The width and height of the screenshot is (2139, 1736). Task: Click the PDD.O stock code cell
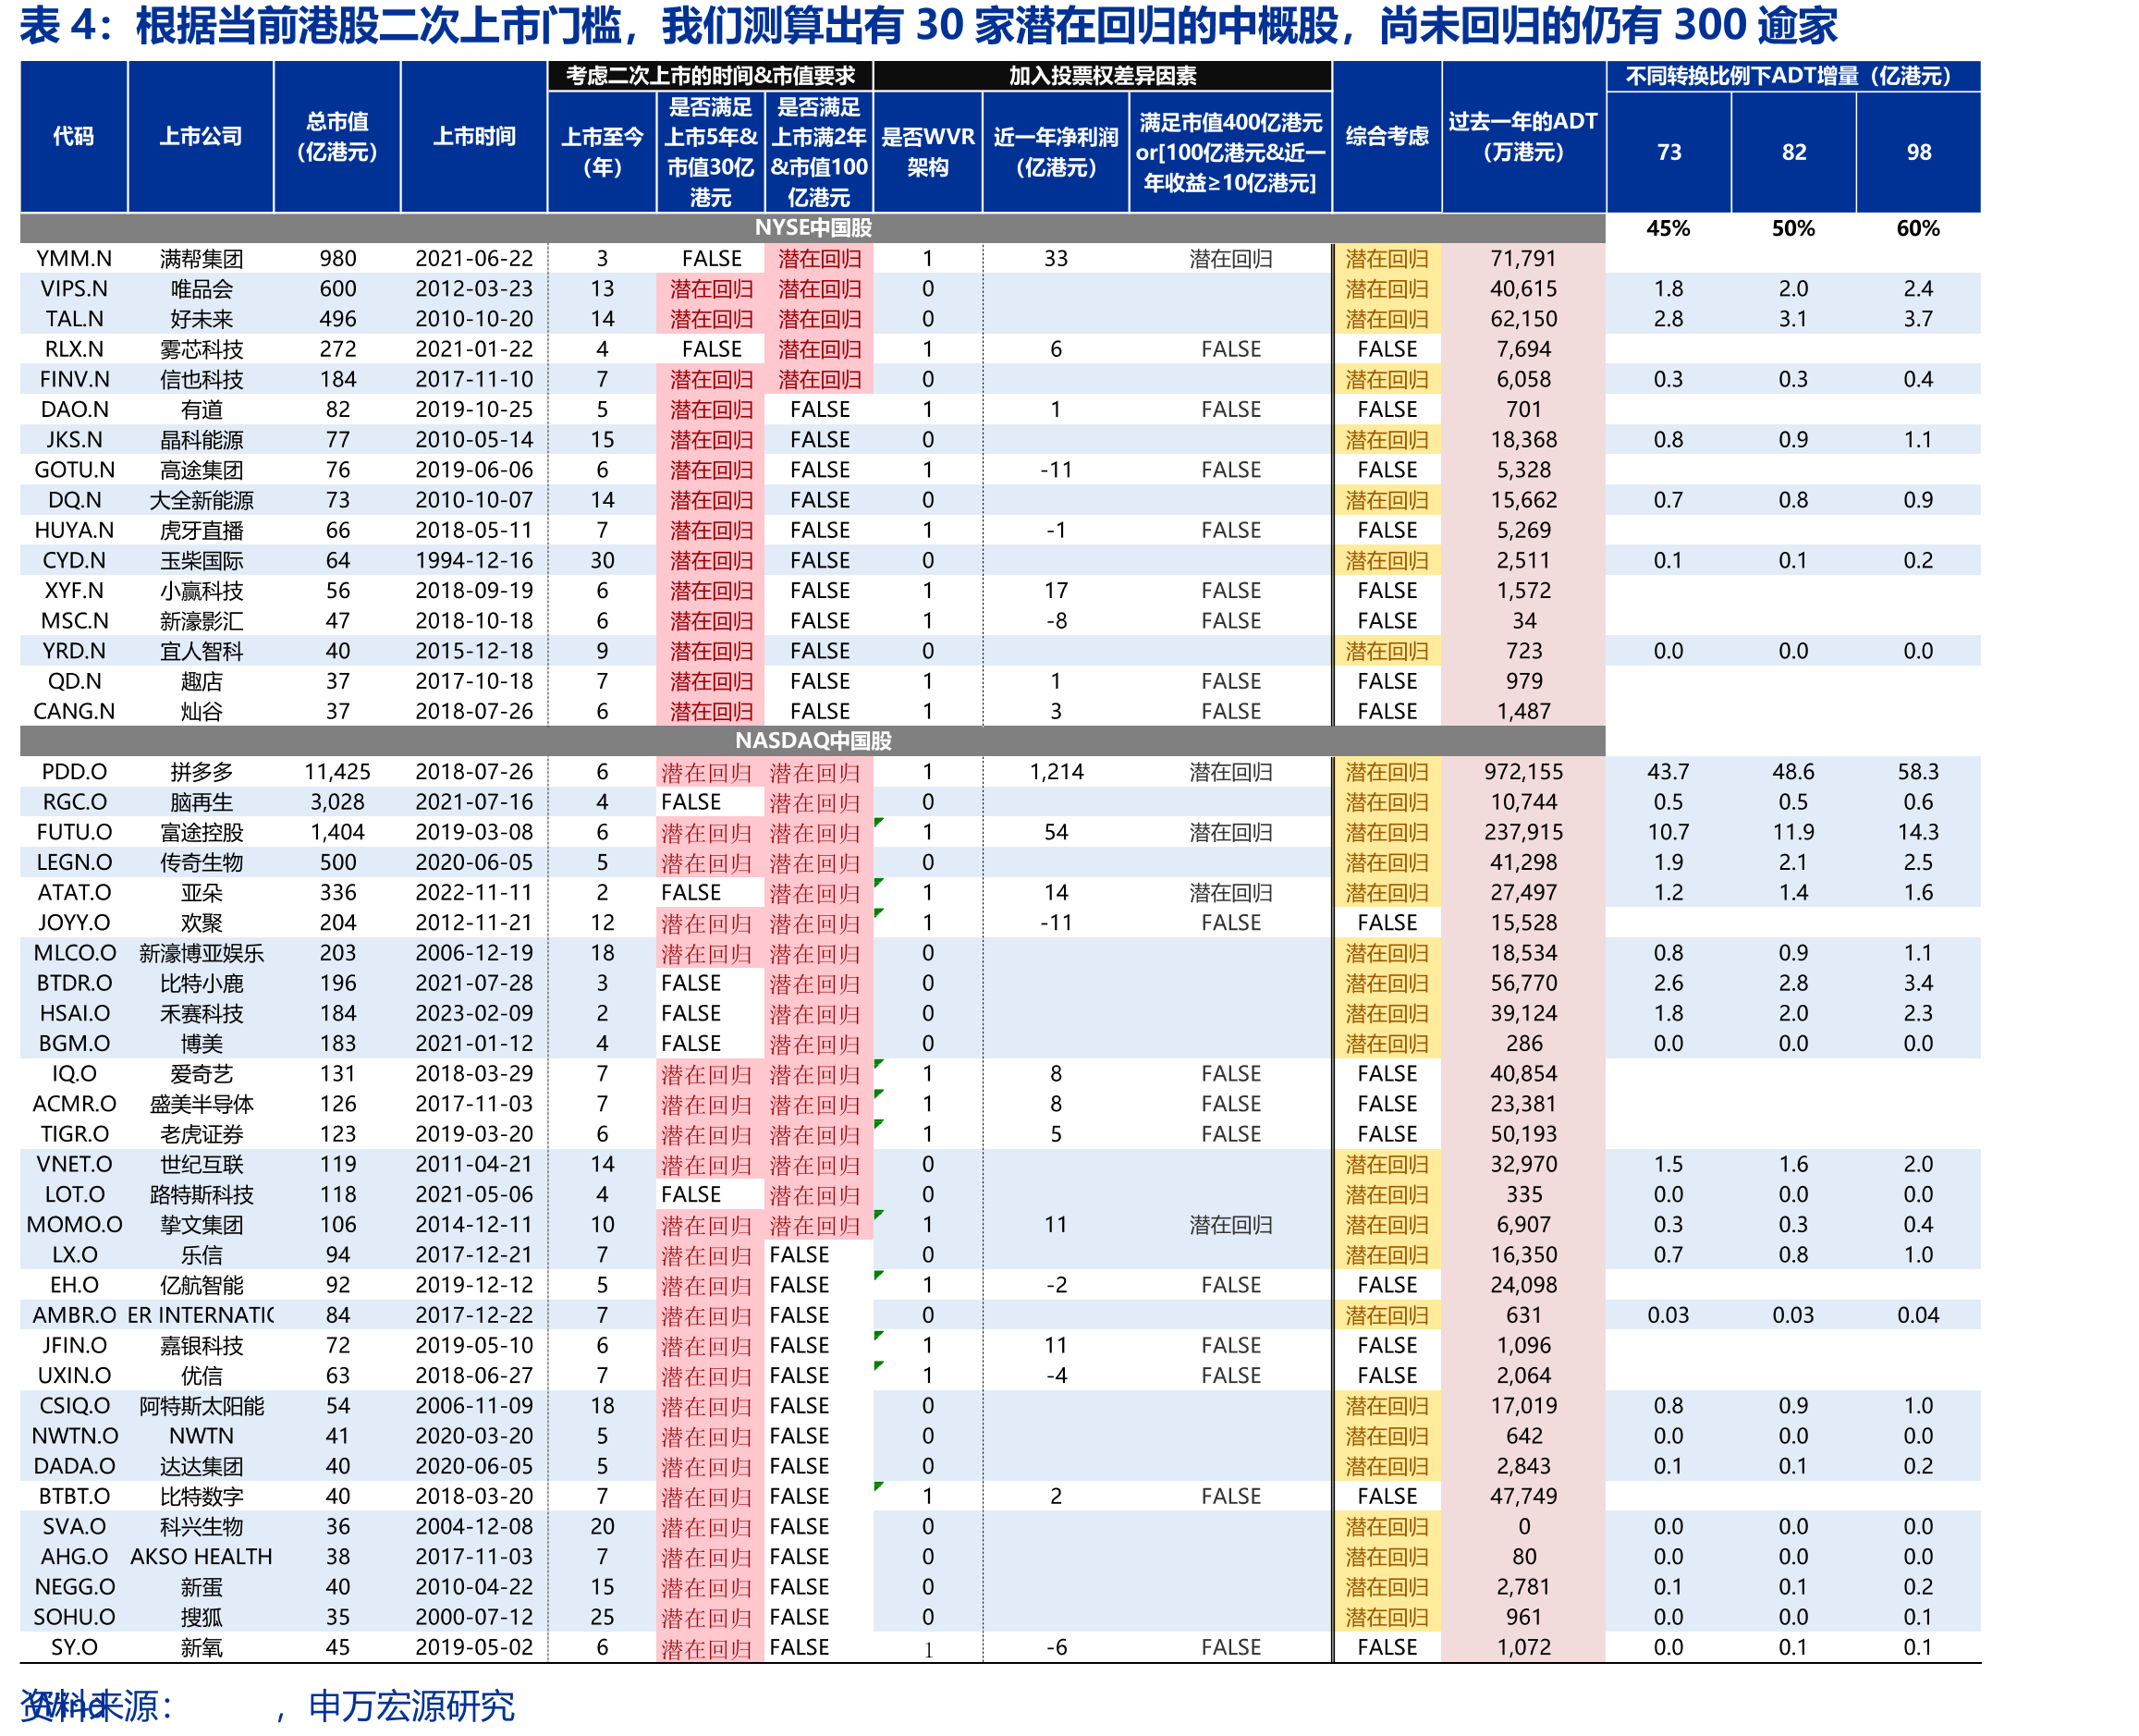click(x=74, y=771)
